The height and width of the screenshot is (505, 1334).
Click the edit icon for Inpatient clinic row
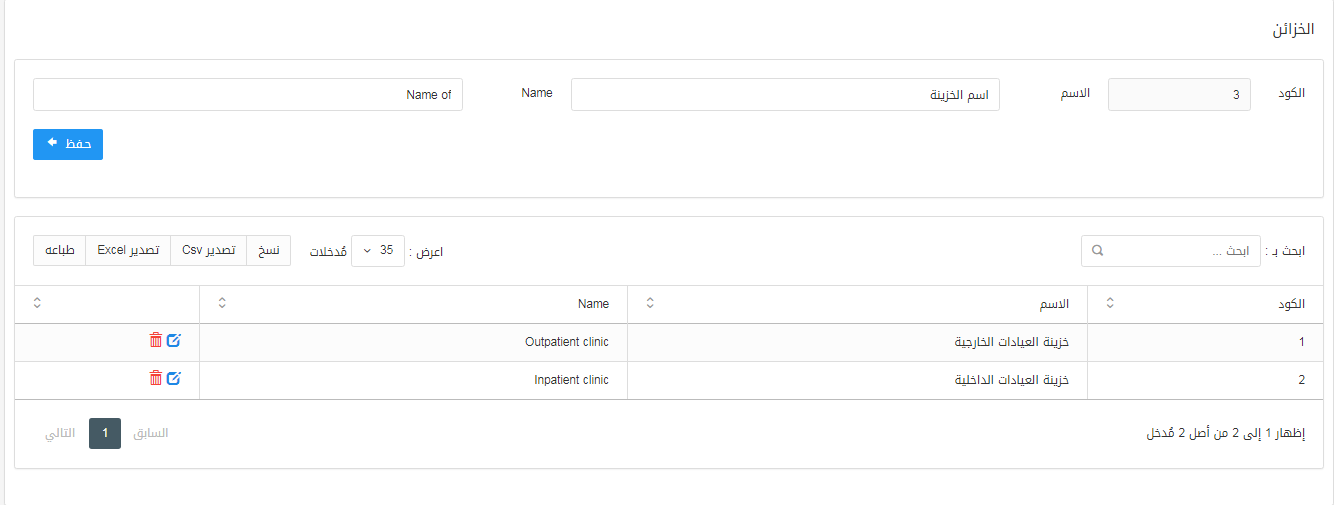(x=173, y=379)
